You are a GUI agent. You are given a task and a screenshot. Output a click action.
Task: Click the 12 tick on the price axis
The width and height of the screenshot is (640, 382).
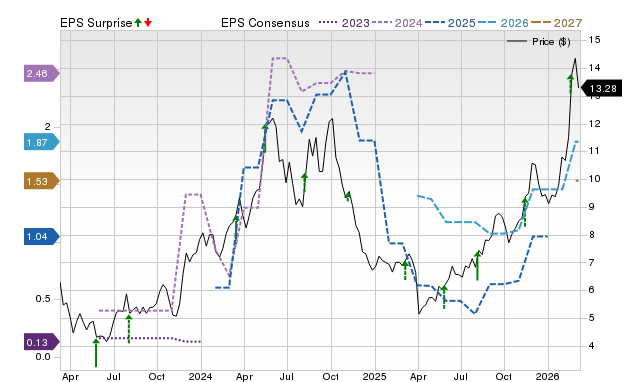tap(594, 124)
